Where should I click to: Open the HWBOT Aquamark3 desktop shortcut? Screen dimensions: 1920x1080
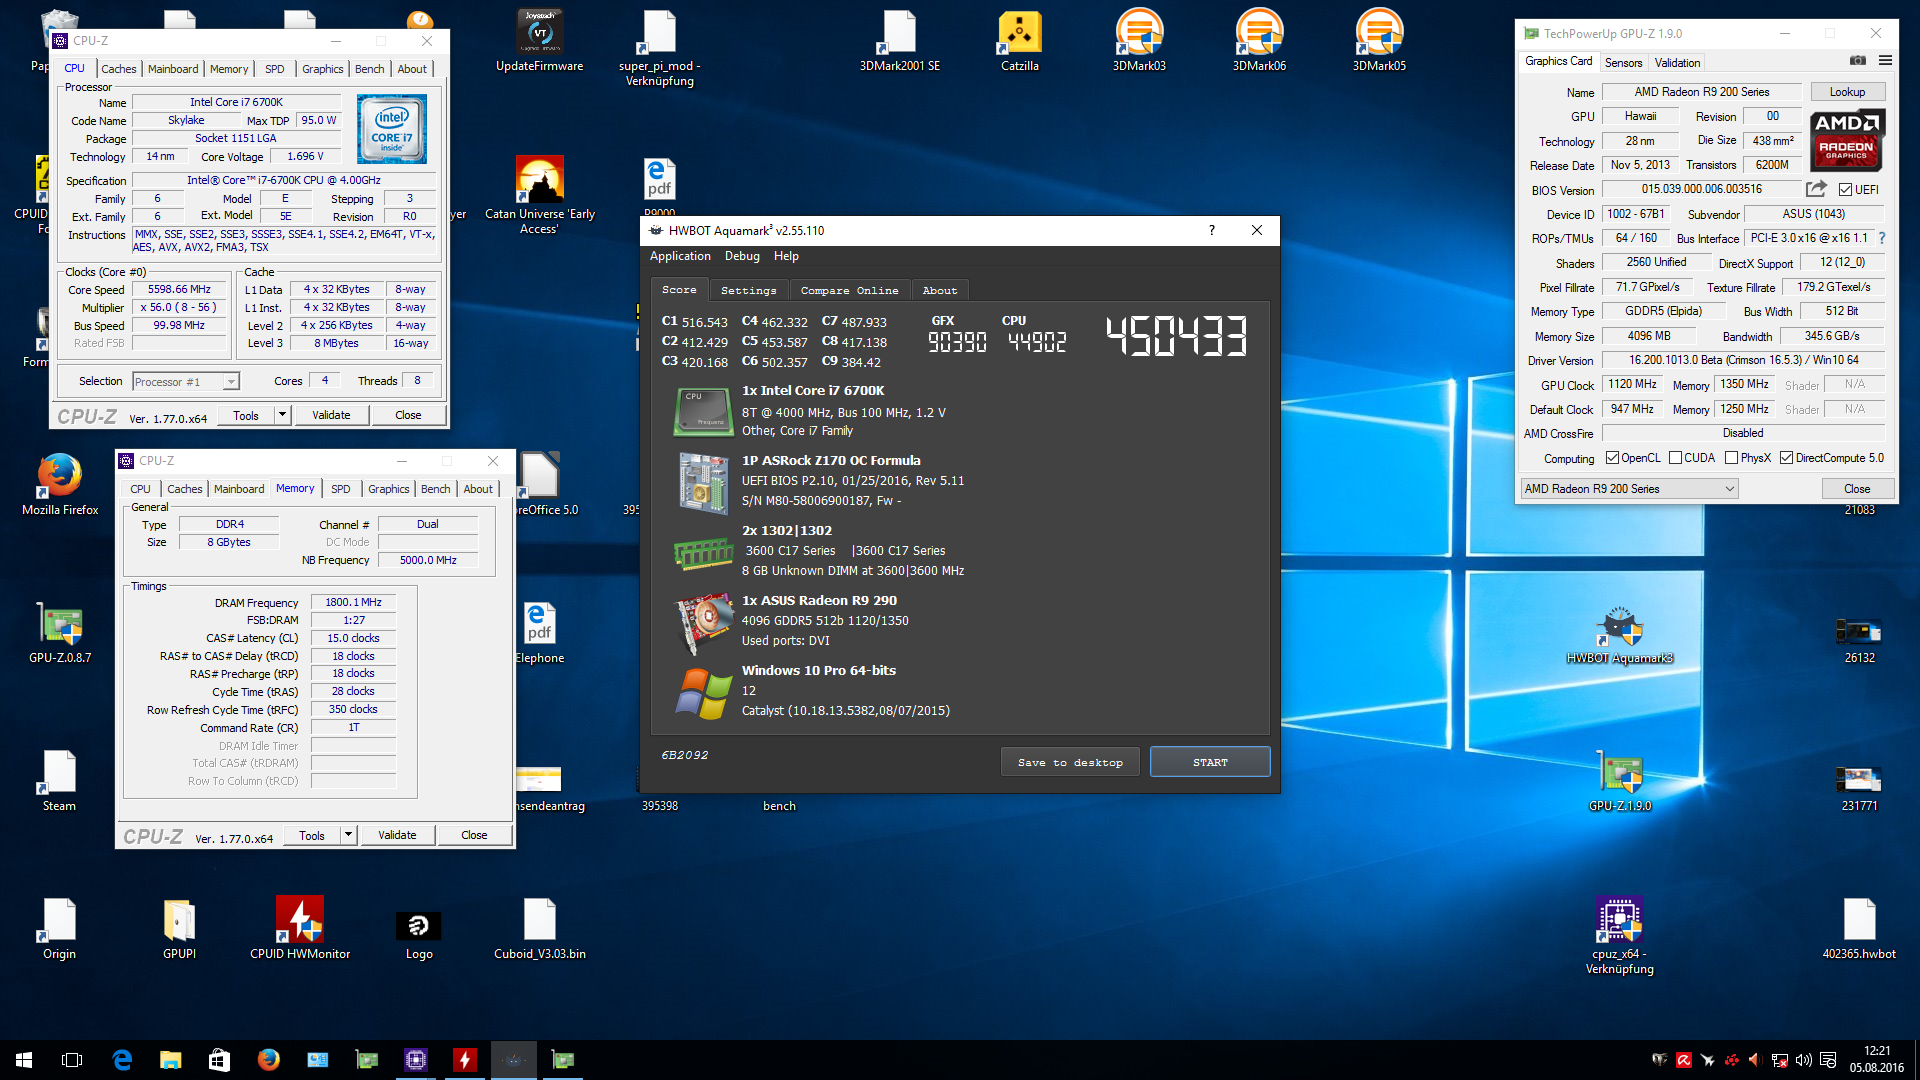click(1619, 635)
